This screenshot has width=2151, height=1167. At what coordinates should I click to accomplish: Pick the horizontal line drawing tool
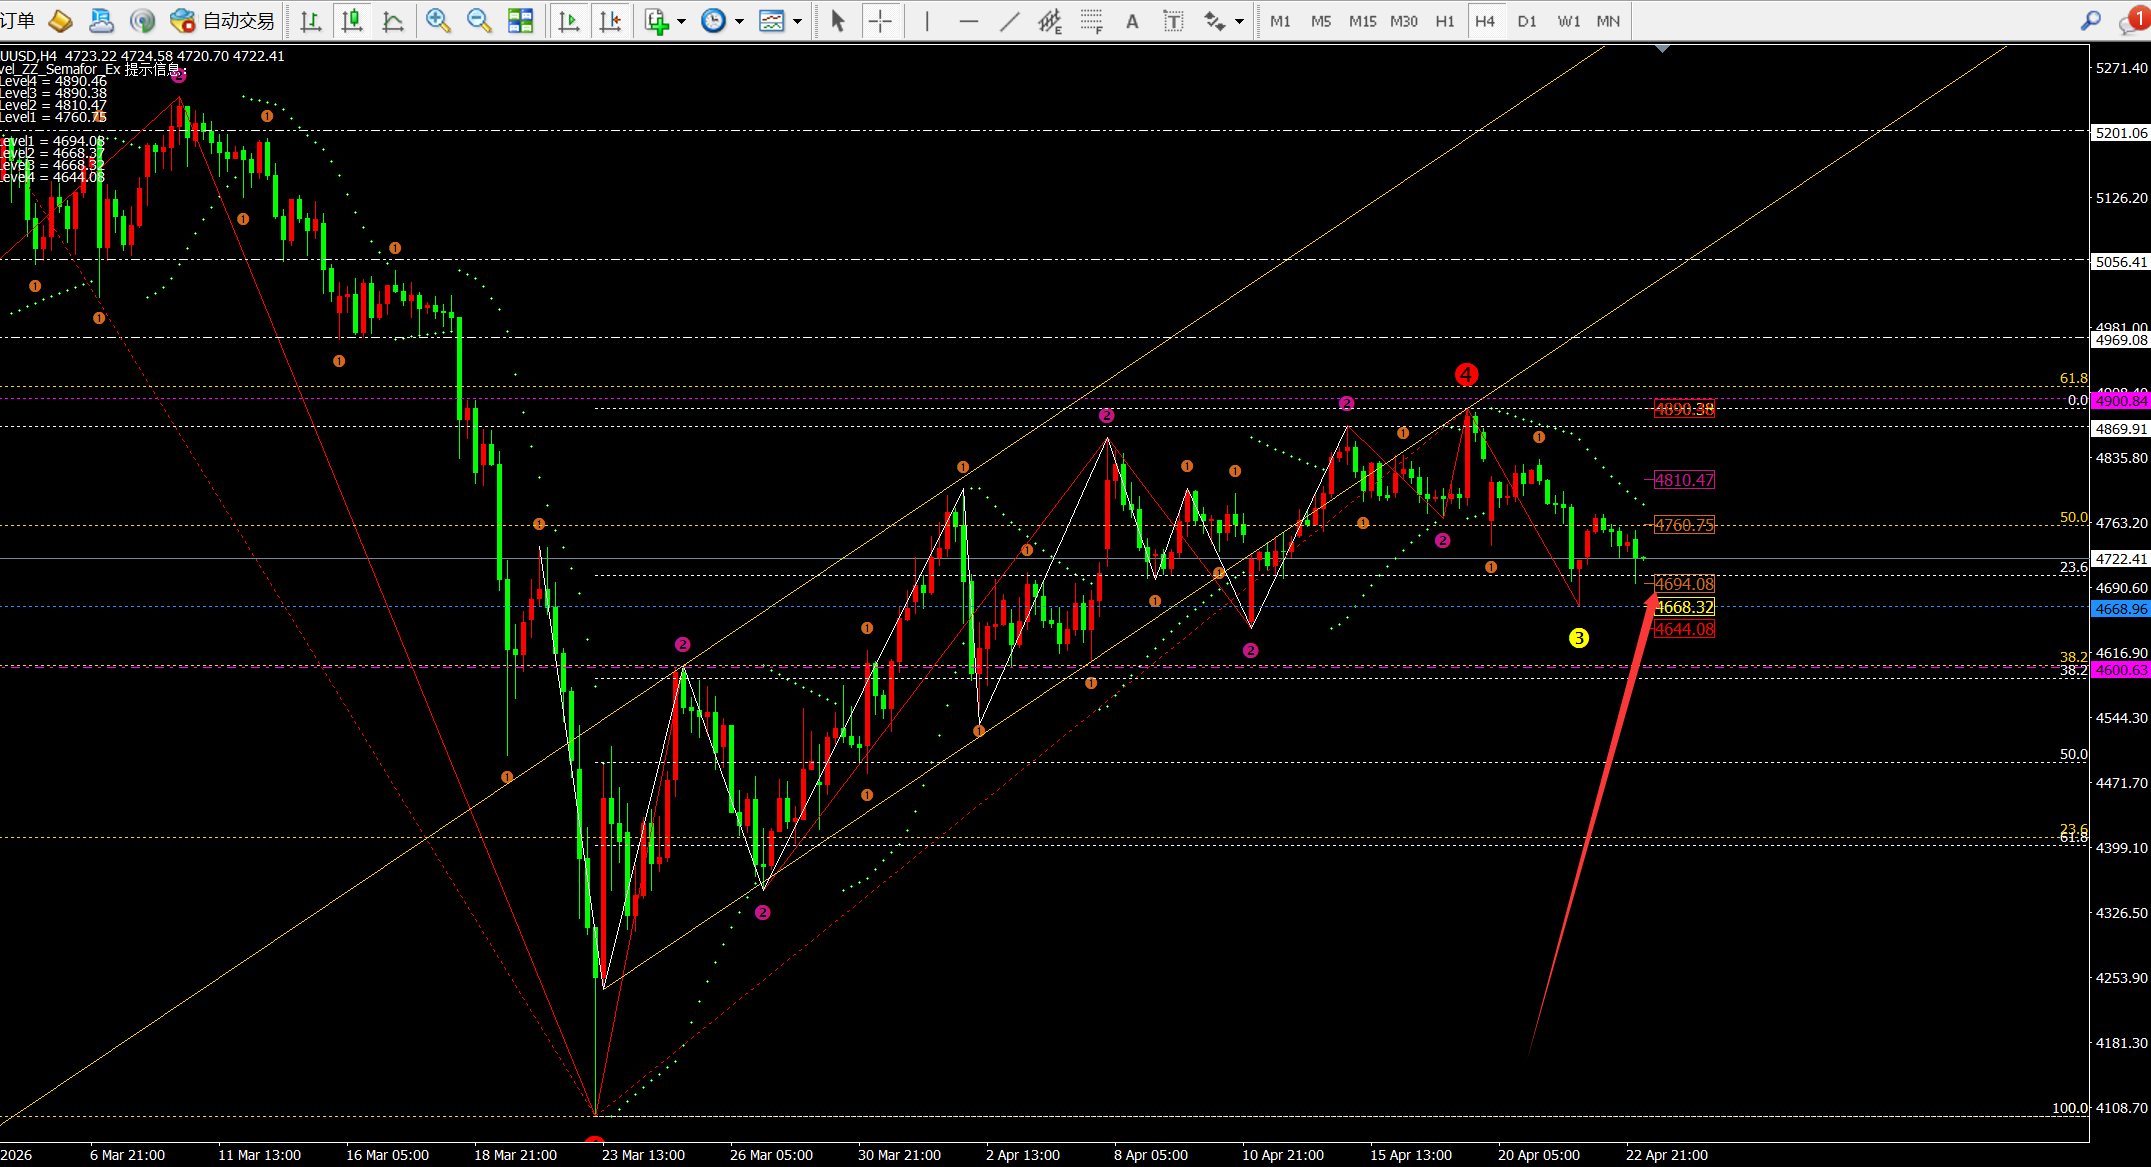968,21
